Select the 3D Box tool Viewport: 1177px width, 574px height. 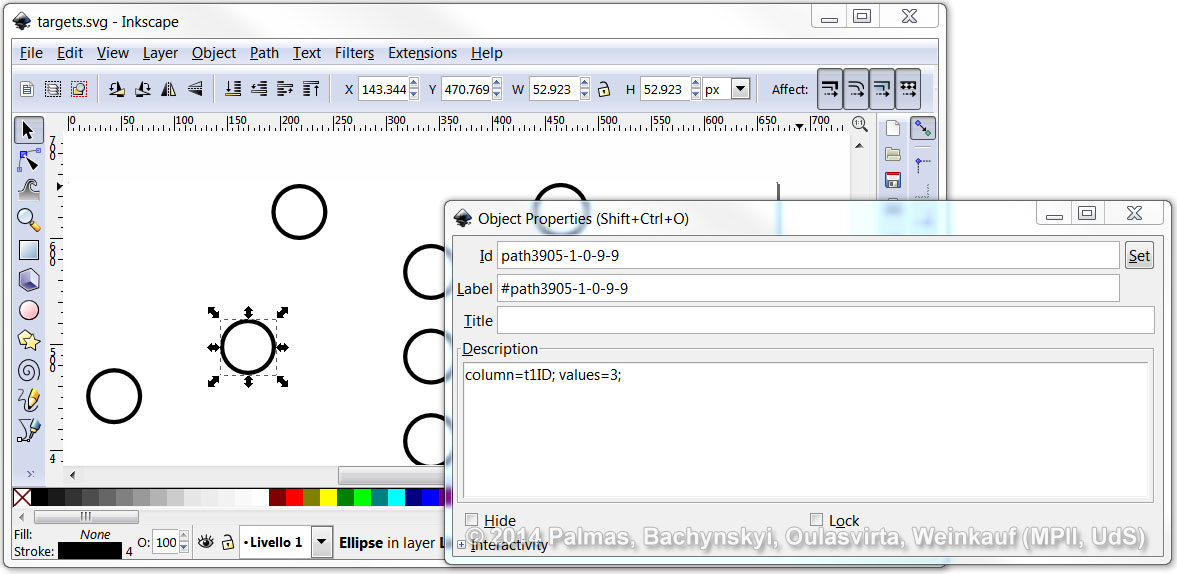pyautogui.click(x=29, y=280)
